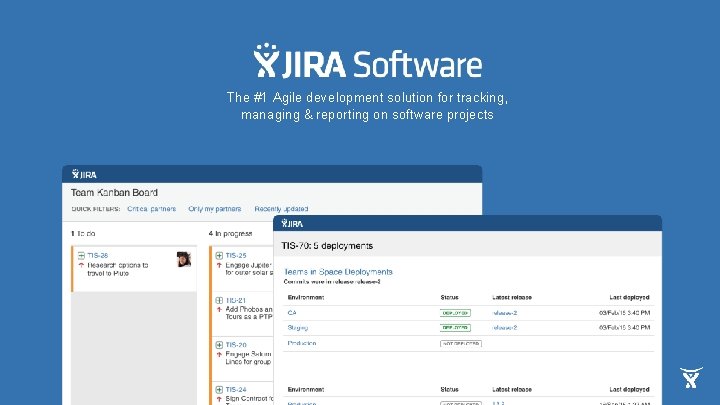Click the issue type icon beside TIS-25
The height and width of the screenshot is (405, 720).
[x=219, y=255]
